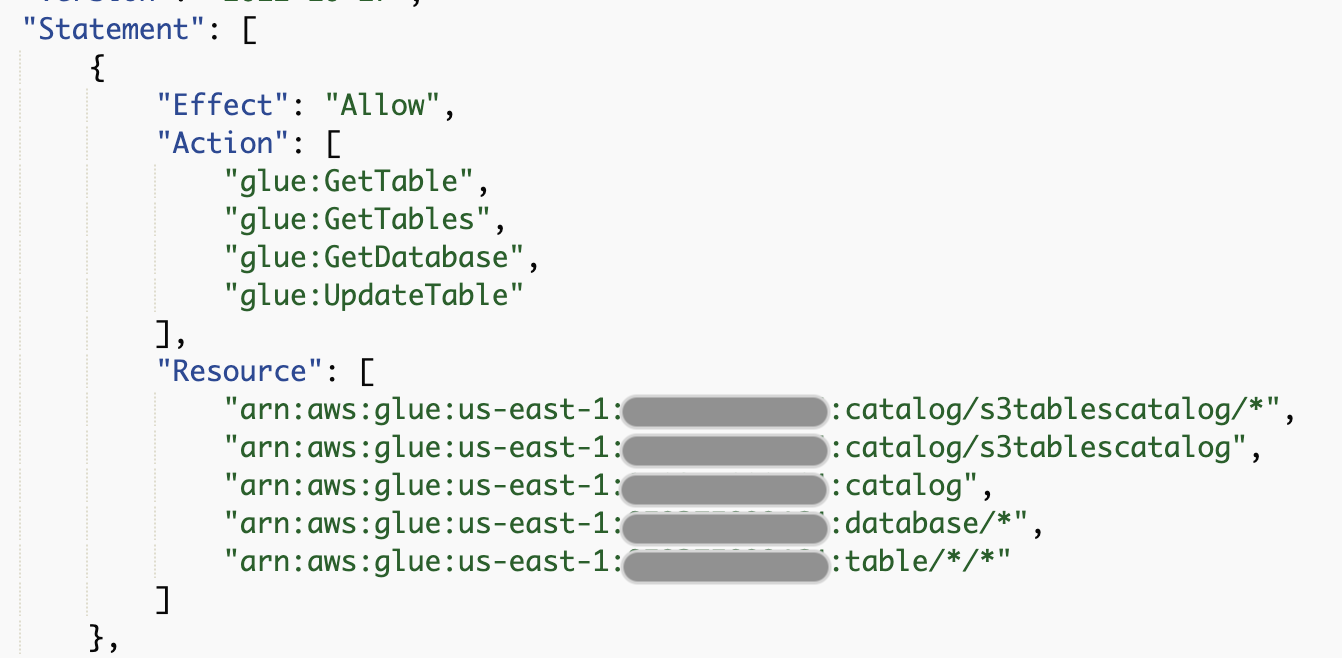1342x658 pixels.
Task: Click the "Resource" key
Action: pos(240,371)
